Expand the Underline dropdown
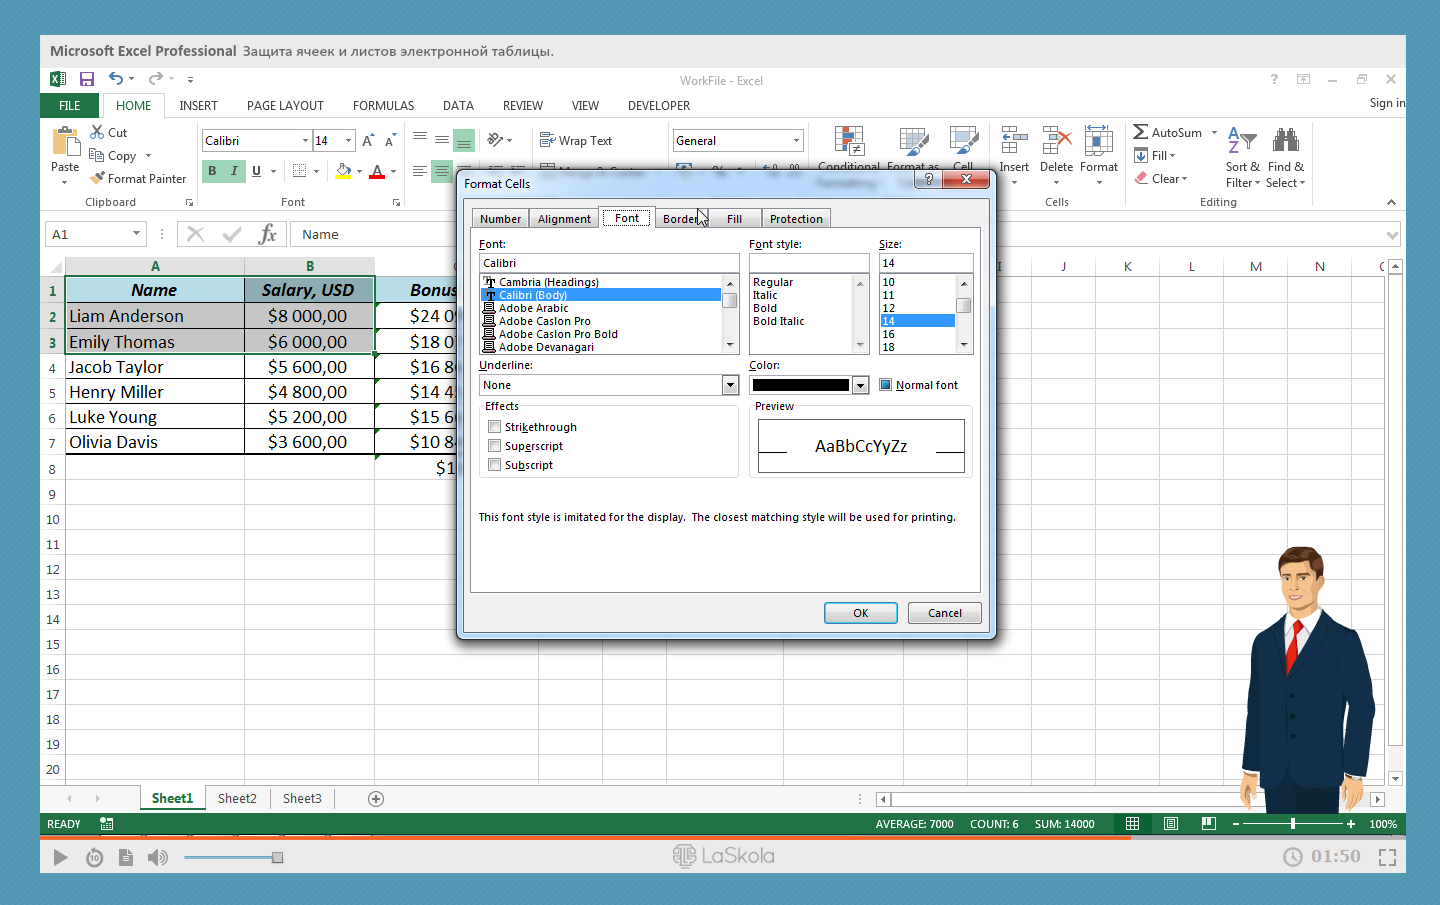1440x905 pixels. point(730,385)
